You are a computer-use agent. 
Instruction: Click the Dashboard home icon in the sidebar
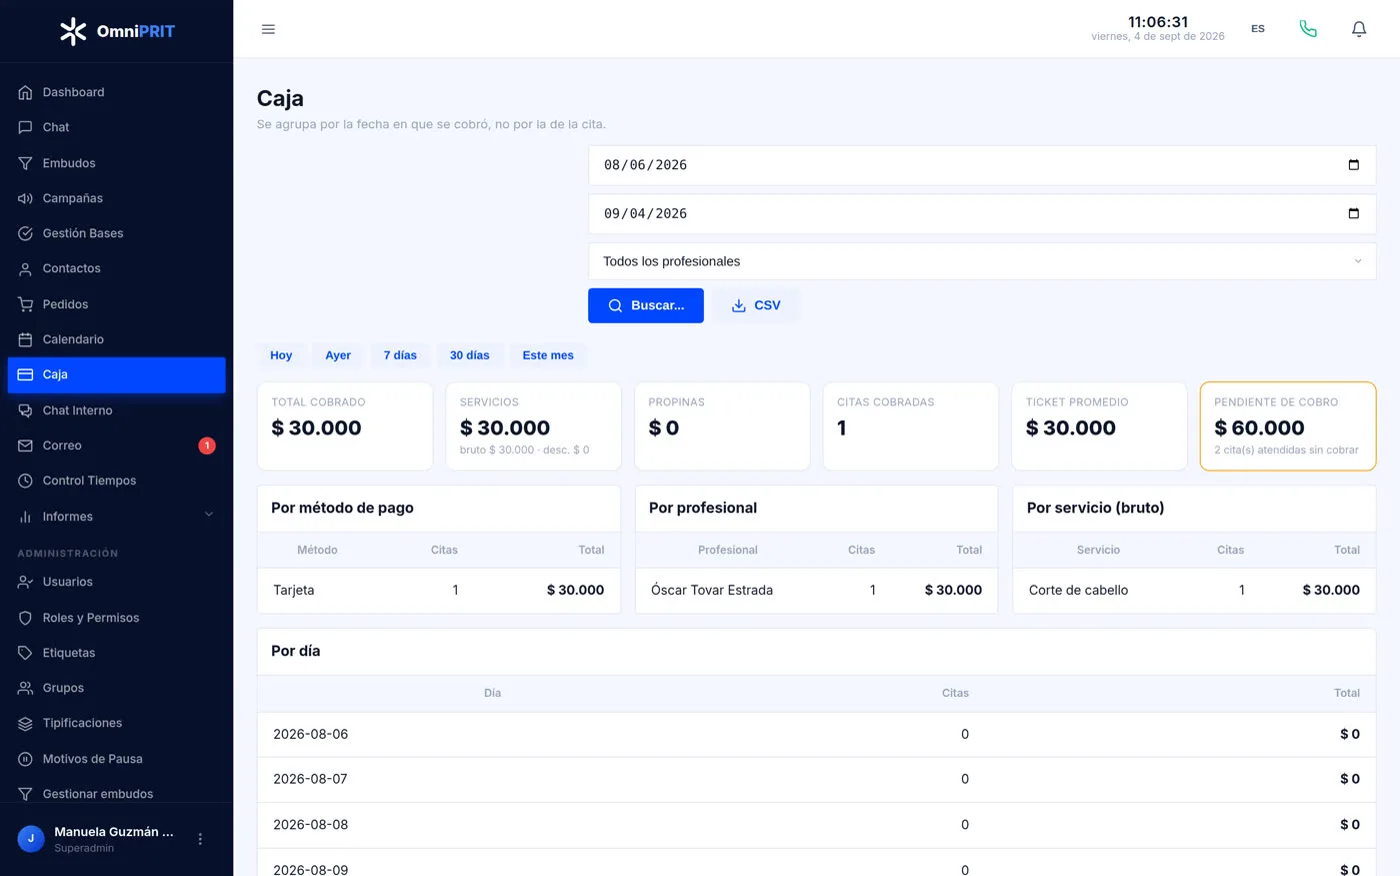coord(25,92)
